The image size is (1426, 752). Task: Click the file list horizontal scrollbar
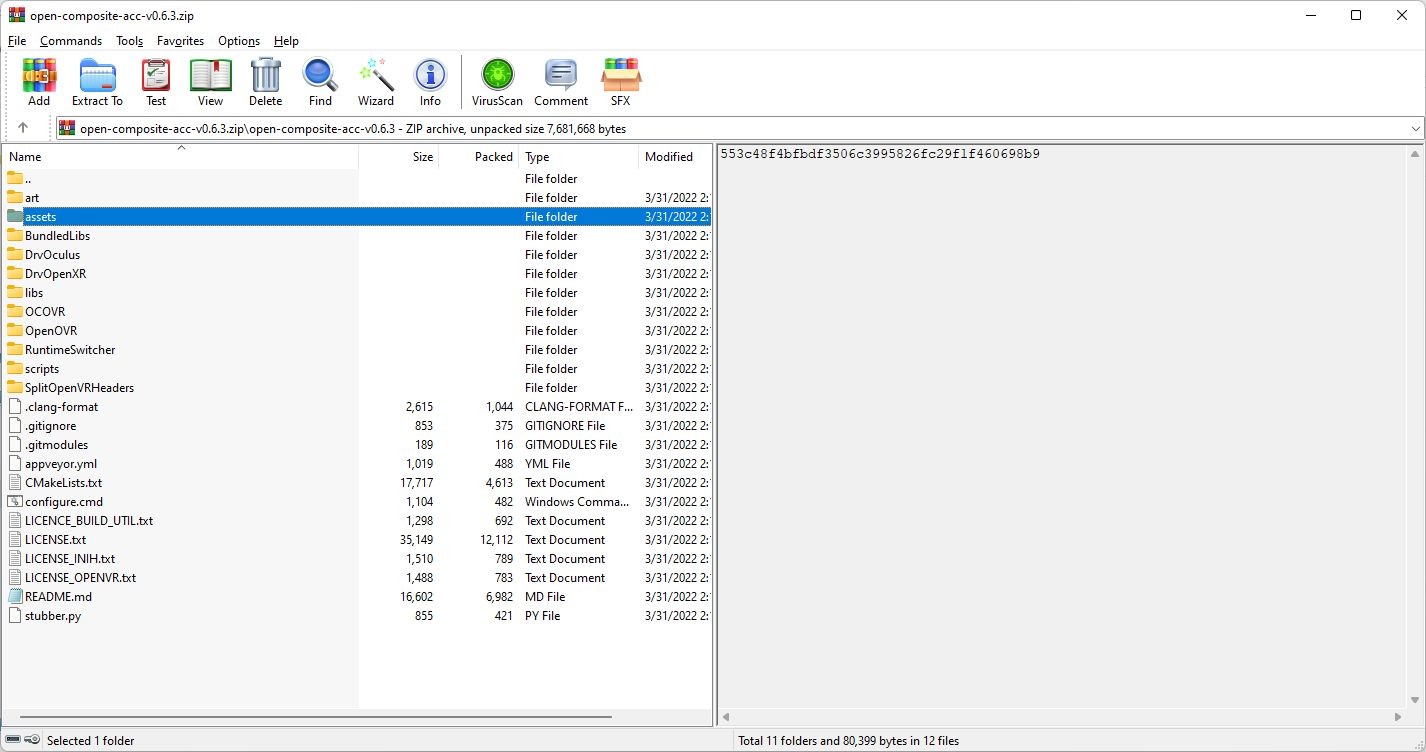(315, 717)
